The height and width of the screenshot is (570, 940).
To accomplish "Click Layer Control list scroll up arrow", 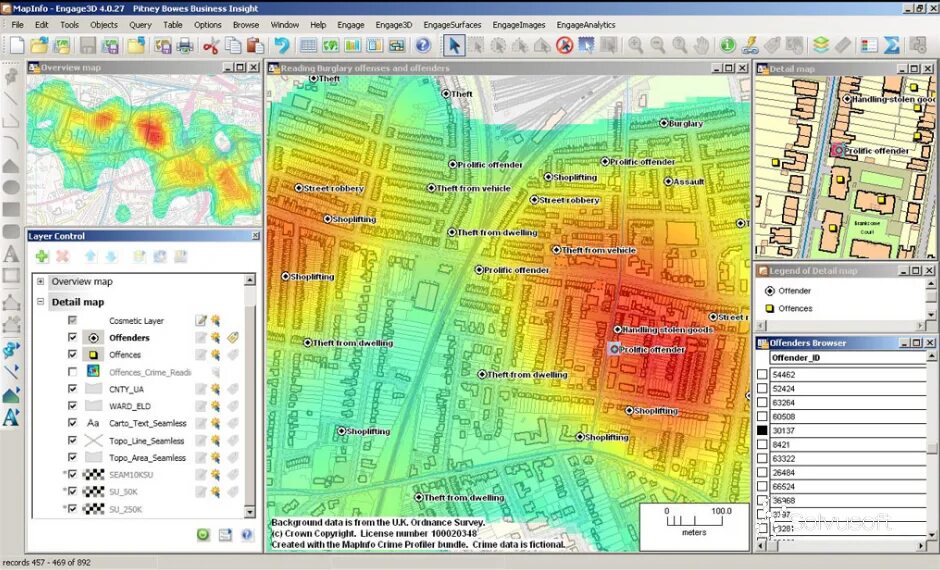I will point(250,280).
